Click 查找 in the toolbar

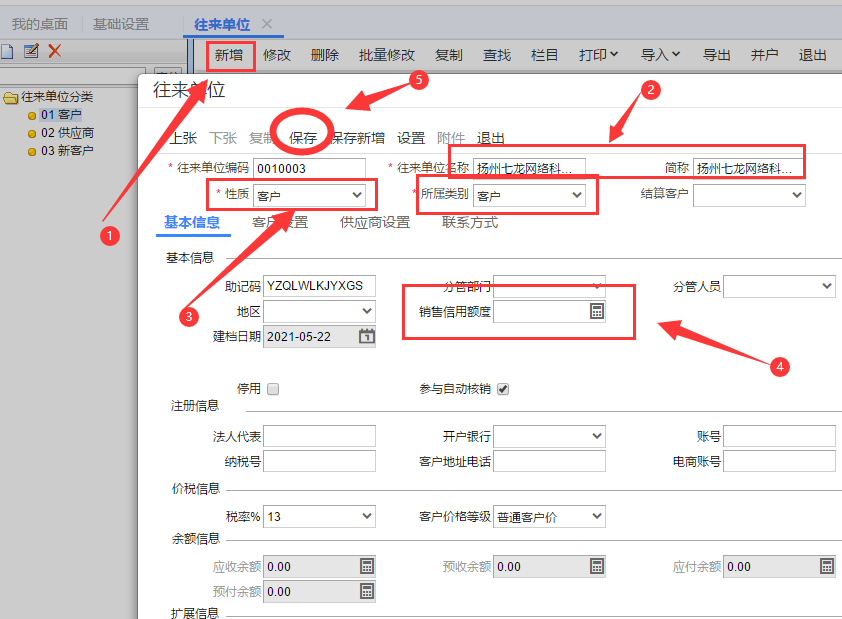497,55
